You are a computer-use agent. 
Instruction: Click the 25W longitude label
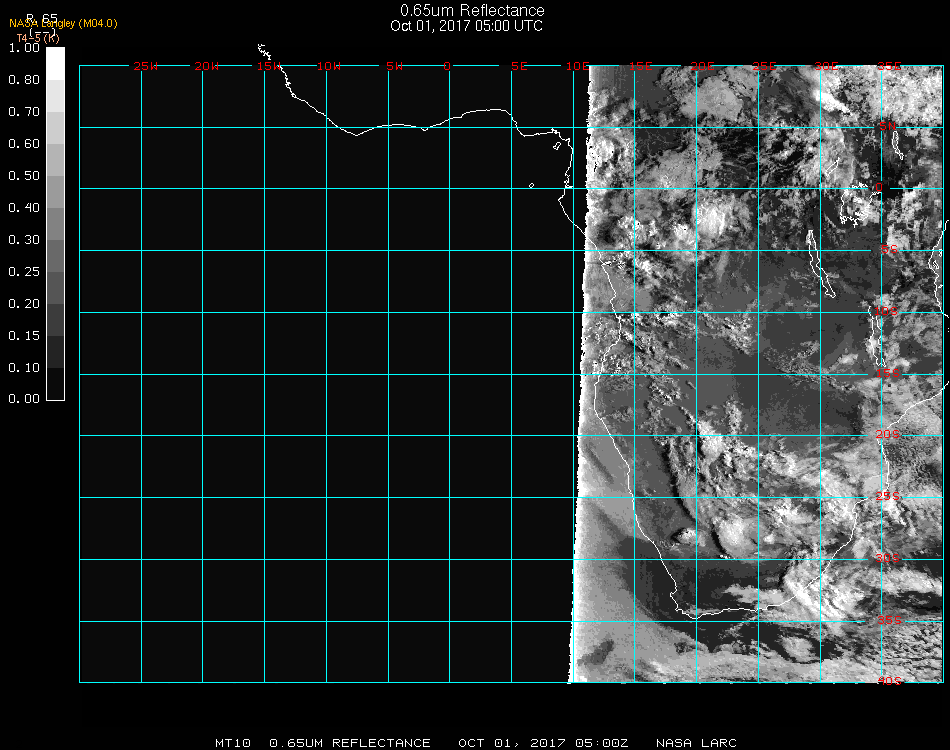coord(146,66)
